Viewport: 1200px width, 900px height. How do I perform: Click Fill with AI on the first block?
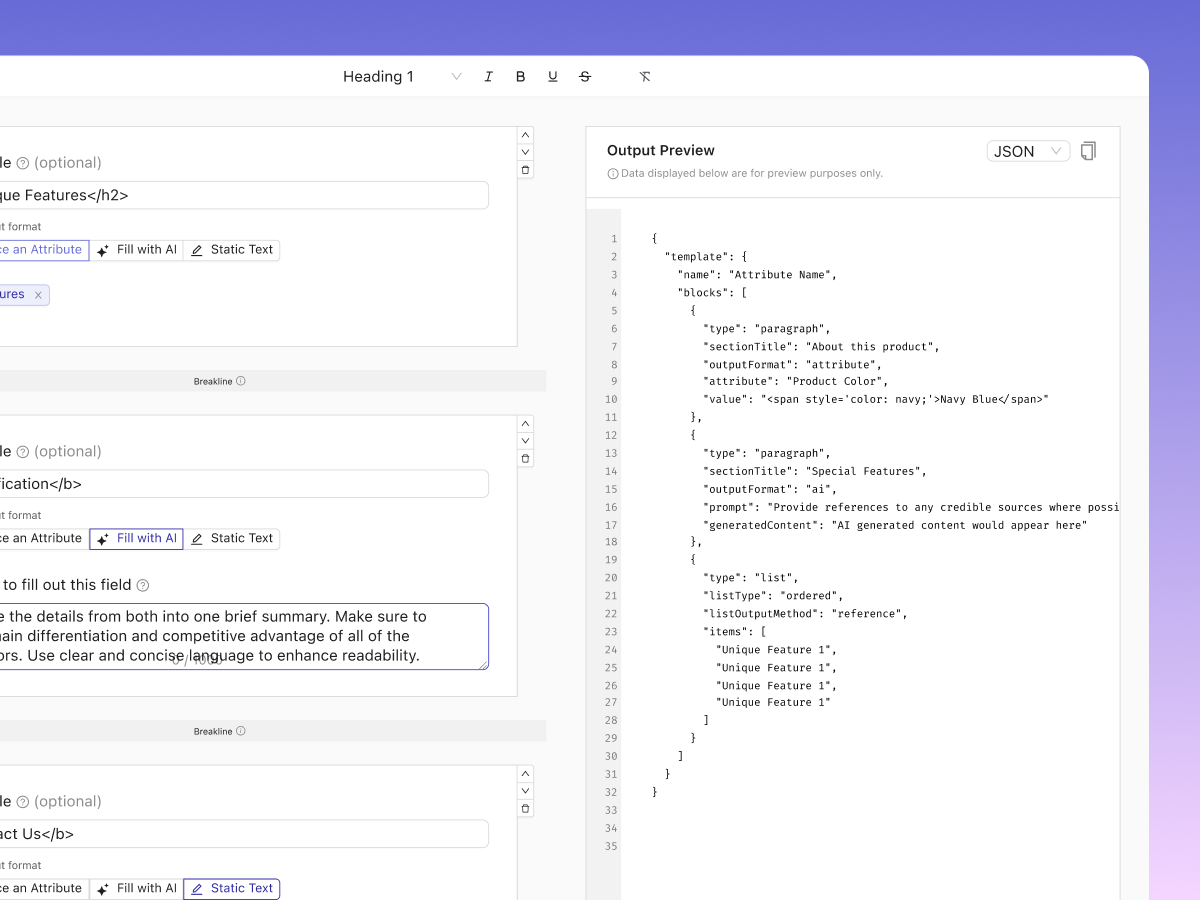tap(136, 250)
